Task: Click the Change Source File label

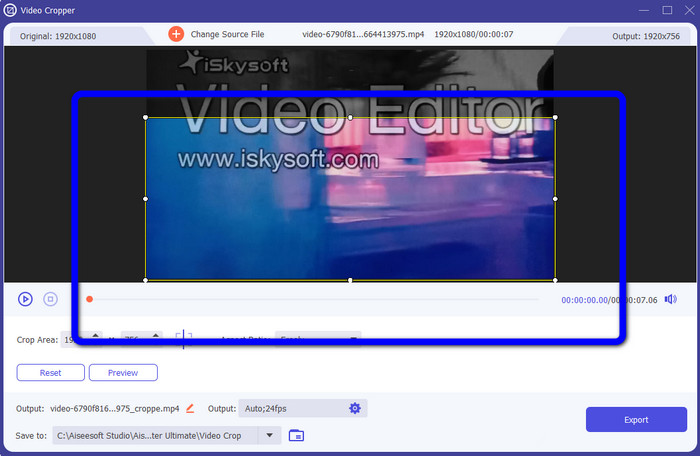Action: (227, 34)
